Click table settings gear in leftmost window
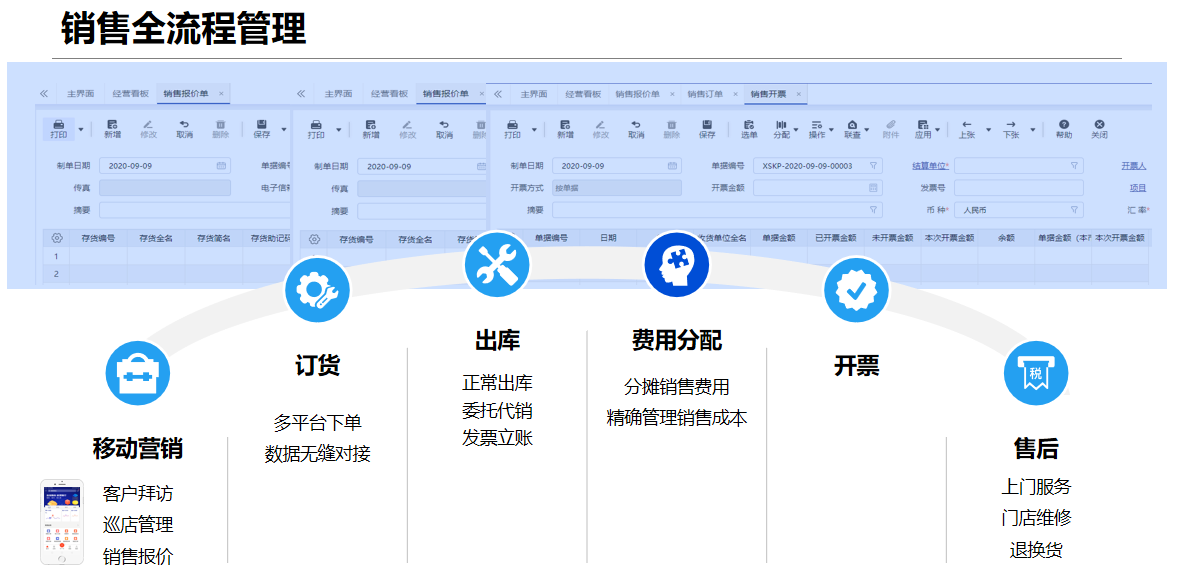The height and width of the screenshot is (580, 1182). pos(56,238)
